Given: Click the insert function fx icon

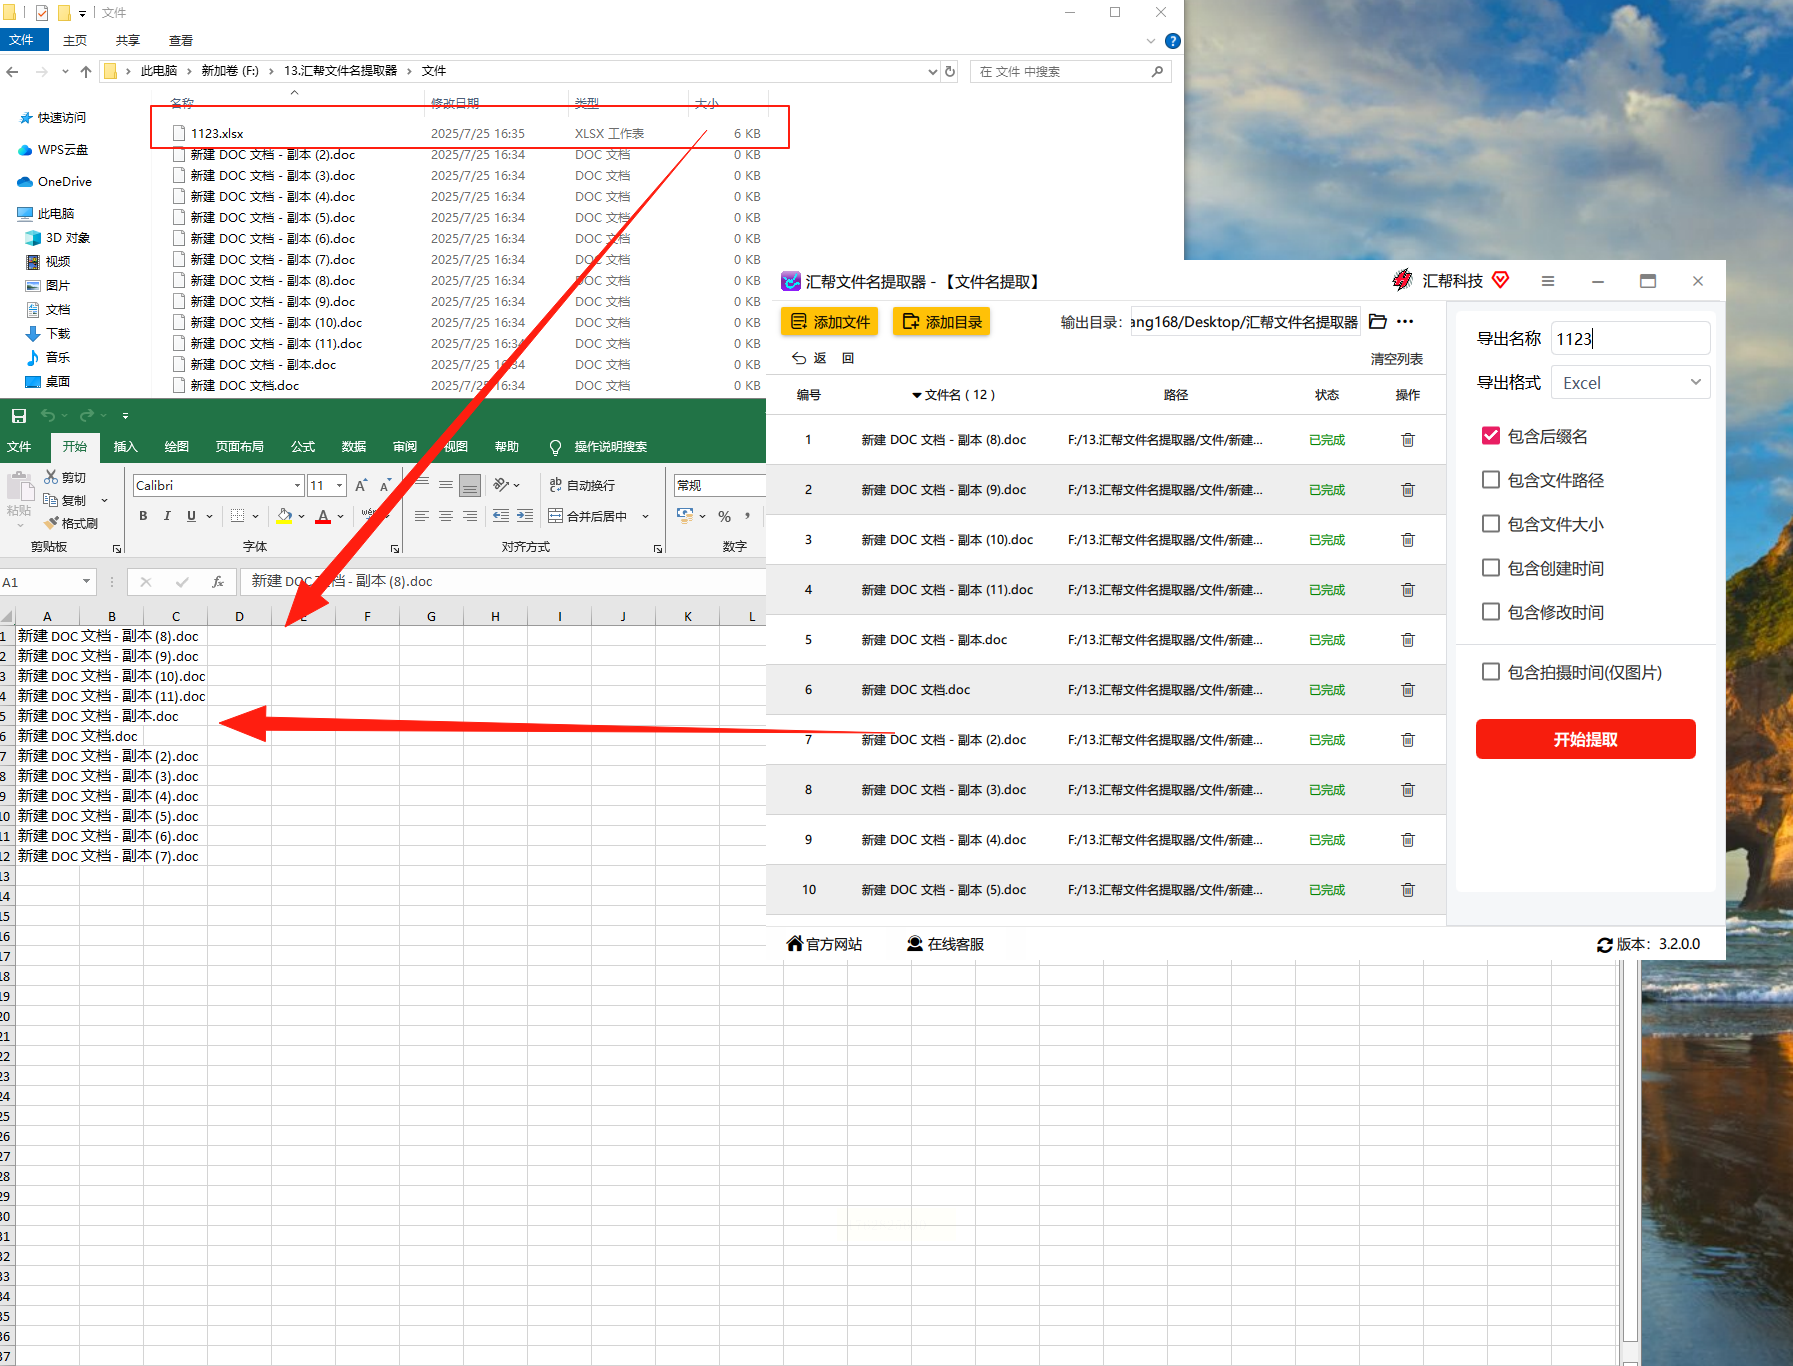Looking at the screenshot, I should point(217,582).
